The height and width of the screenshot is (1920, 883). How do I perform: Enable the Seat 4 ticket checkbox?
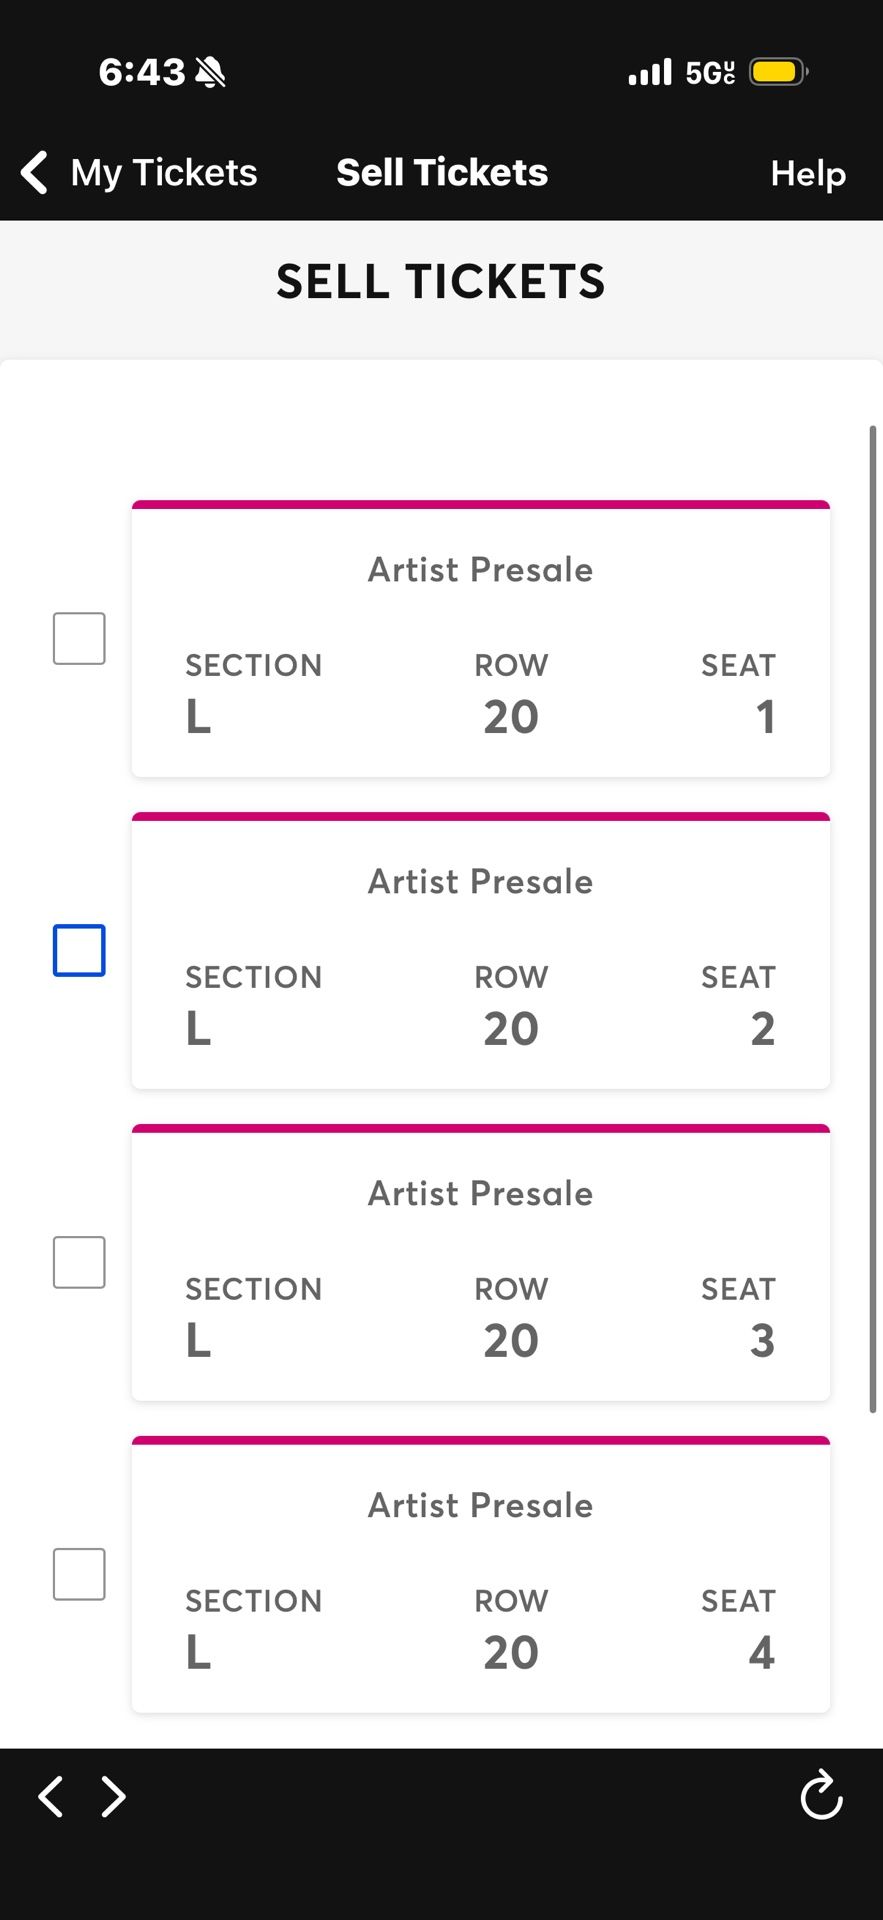click(x=79, y=1574)
